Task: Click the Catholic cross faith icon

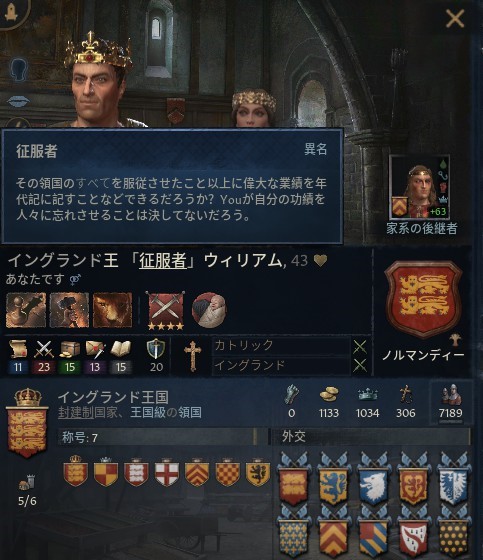Action: tap(193, 356)
